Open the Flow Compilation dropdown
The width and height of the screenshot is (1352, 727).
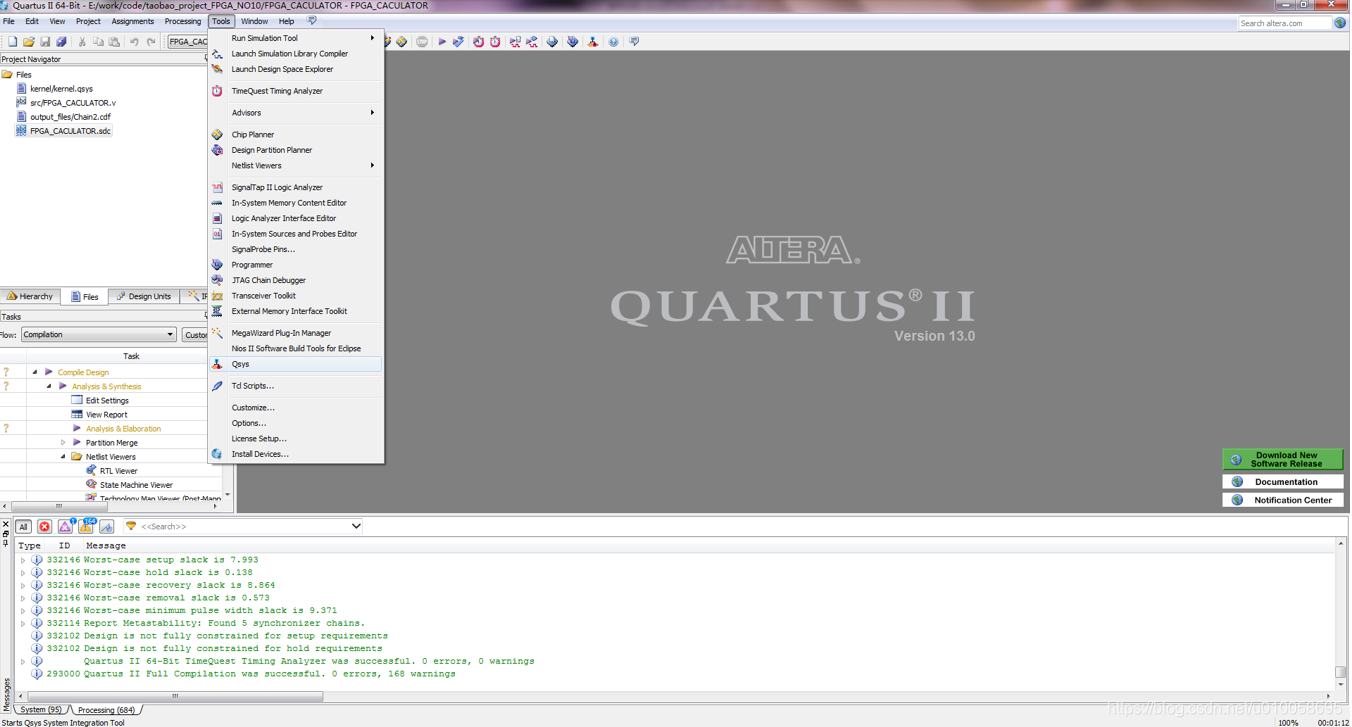98,335
